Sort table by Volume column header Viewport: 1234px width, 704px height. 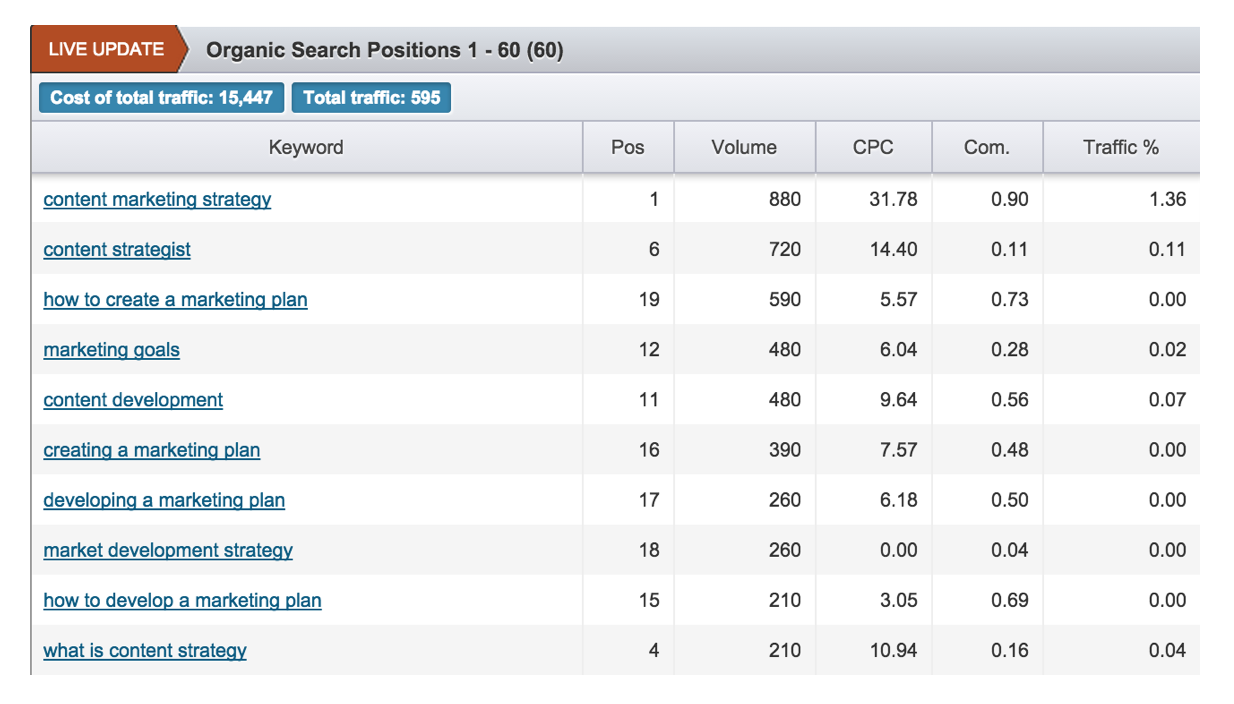click(744, 148)
